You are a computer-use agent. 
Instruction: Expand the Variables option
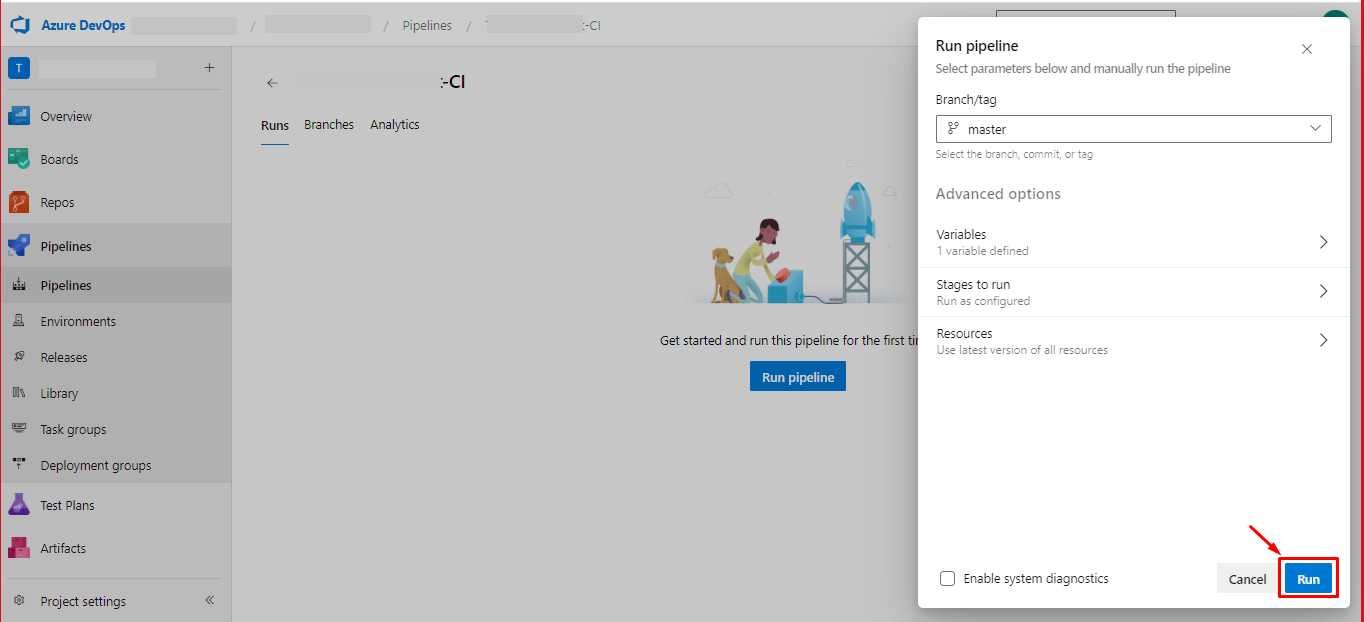tap(1134, 242)
